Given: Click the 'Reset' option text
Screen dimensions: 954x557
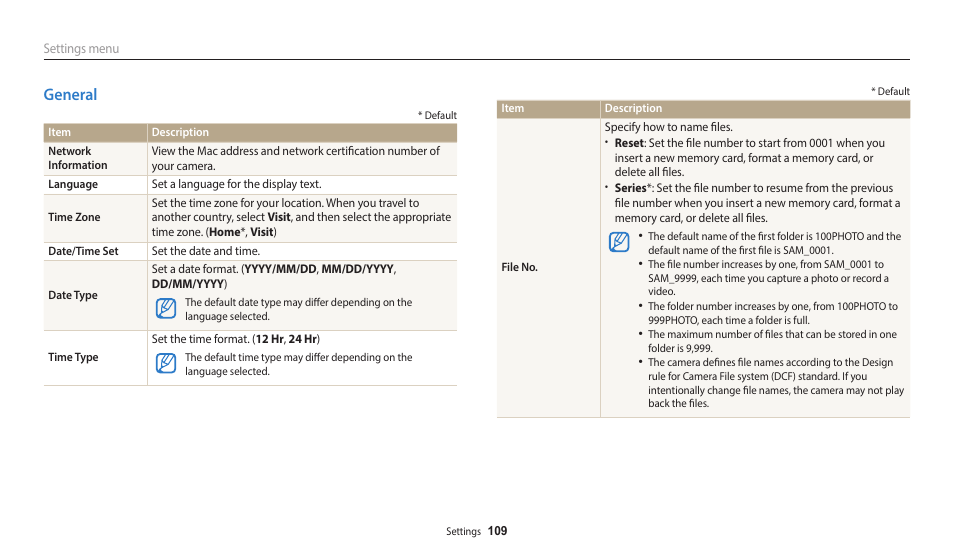Looking at the screenshot, I should [628, 143].
